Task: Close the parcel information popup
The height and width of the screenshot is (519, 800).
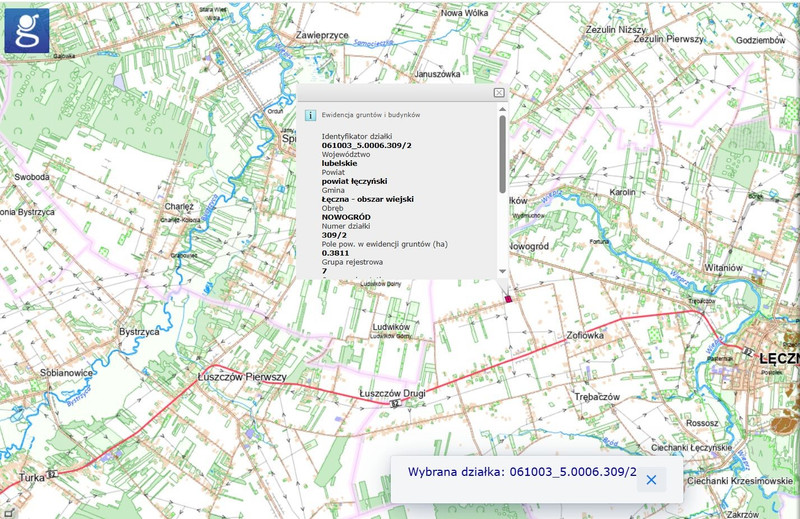Action: click(x=499, y=92)
